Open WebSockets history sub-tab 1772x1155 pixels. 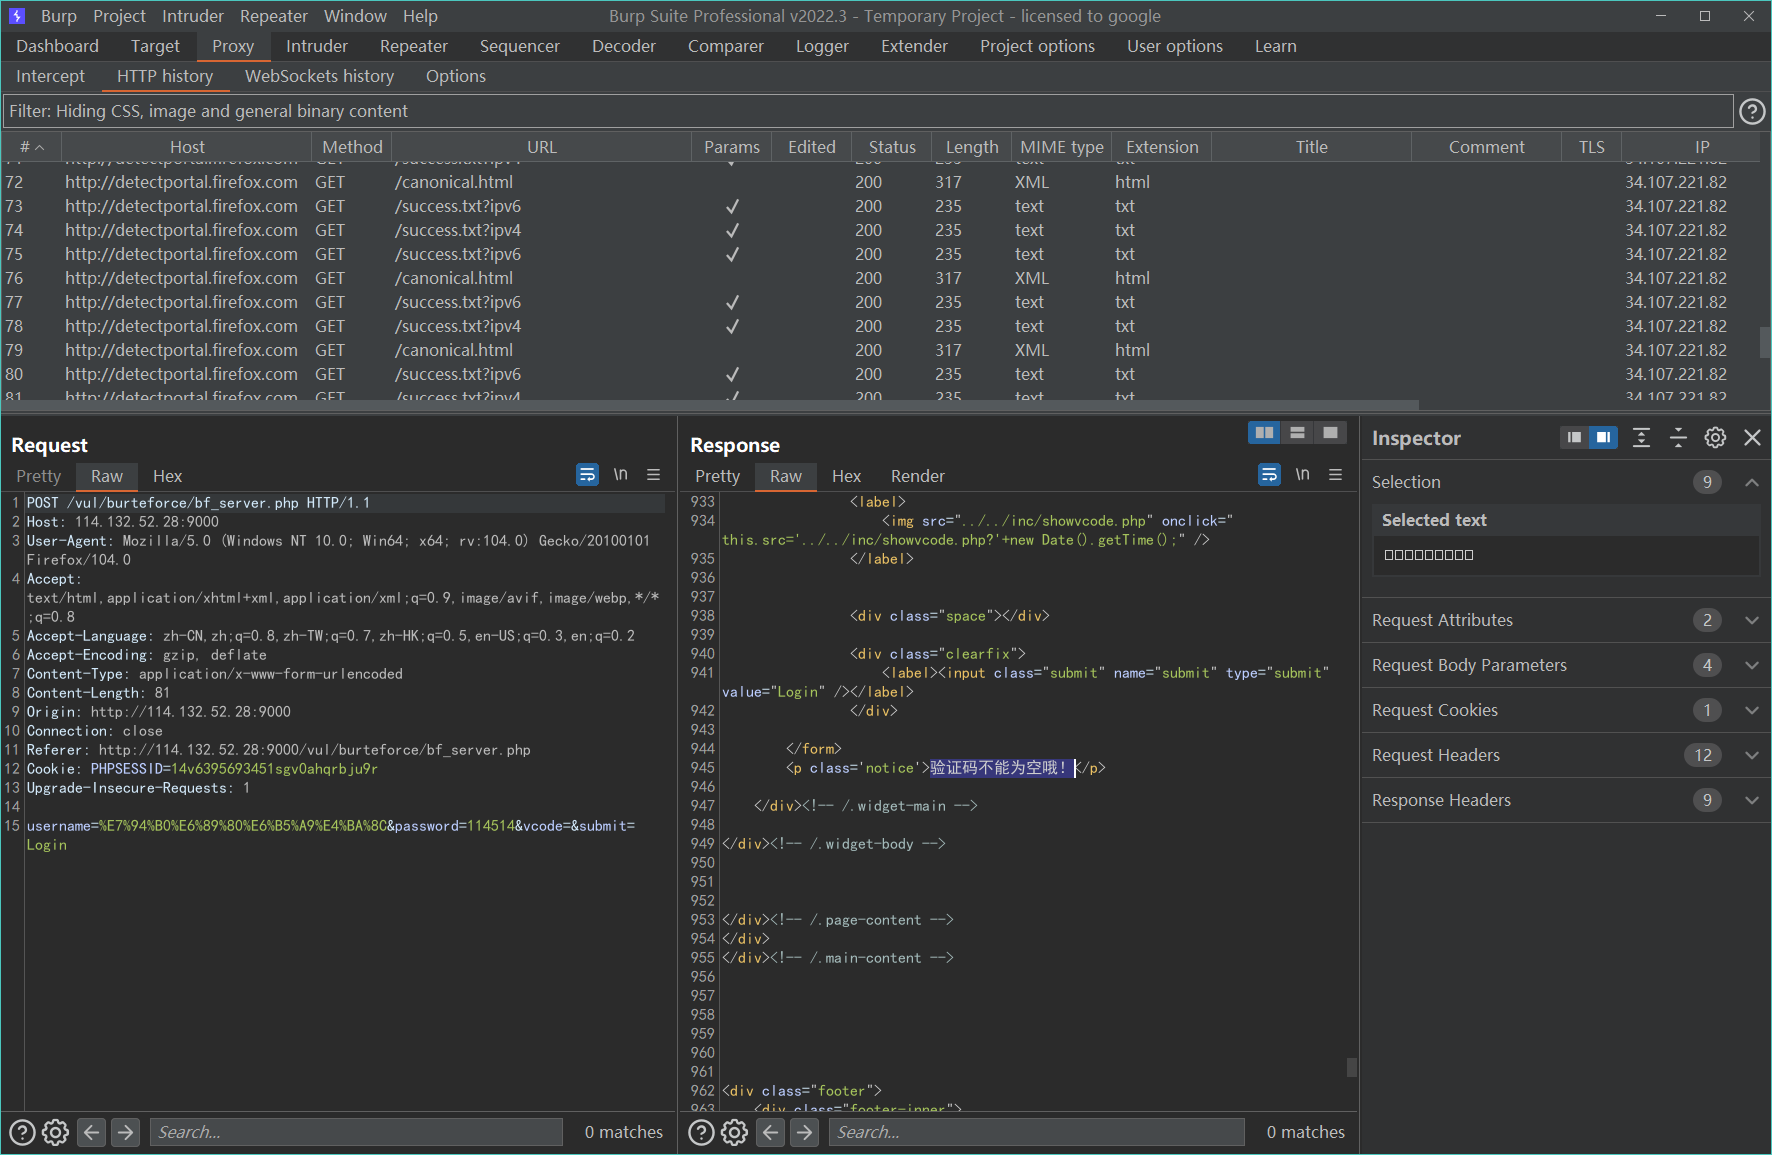tap(319, 76)
